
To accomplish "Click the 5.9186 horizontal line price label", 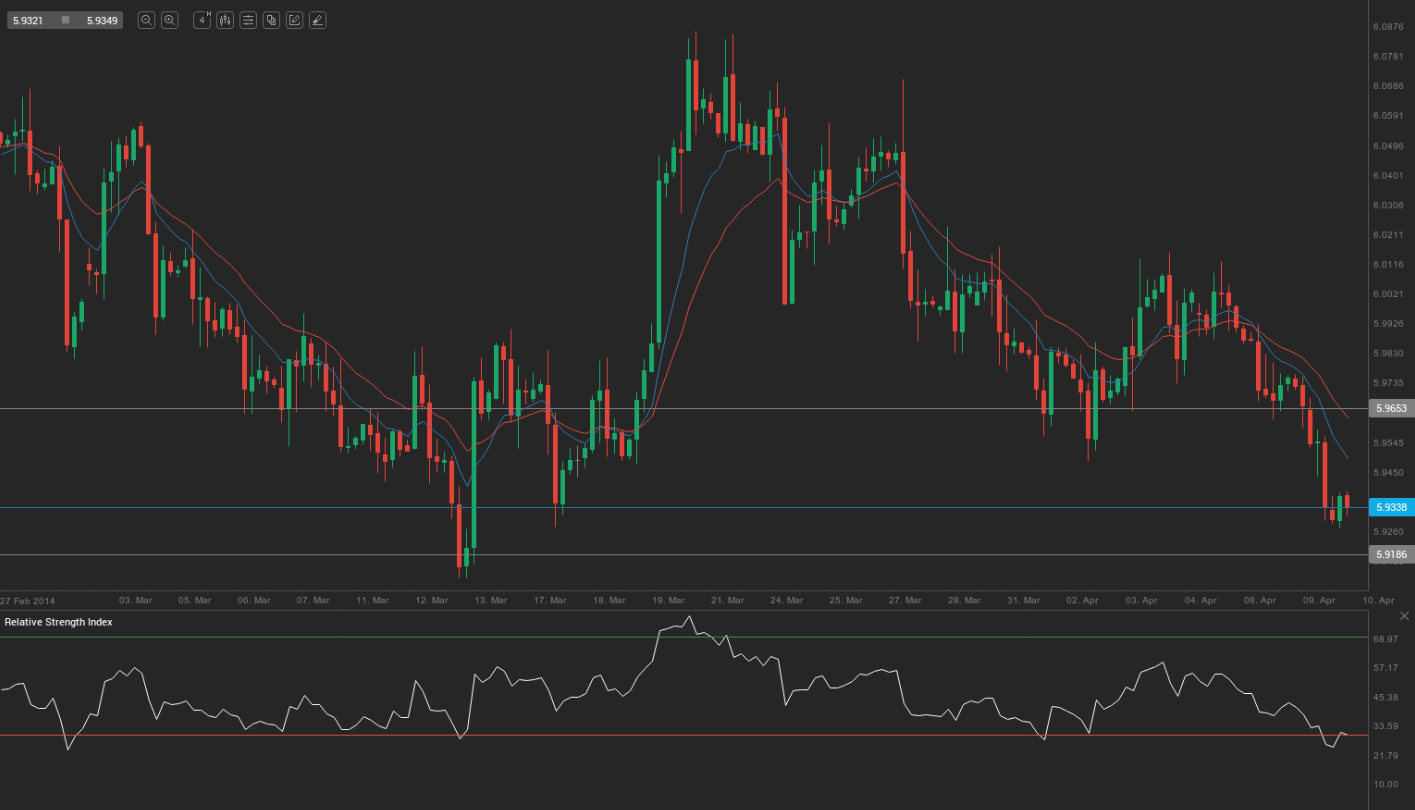I will (1390, 554).
